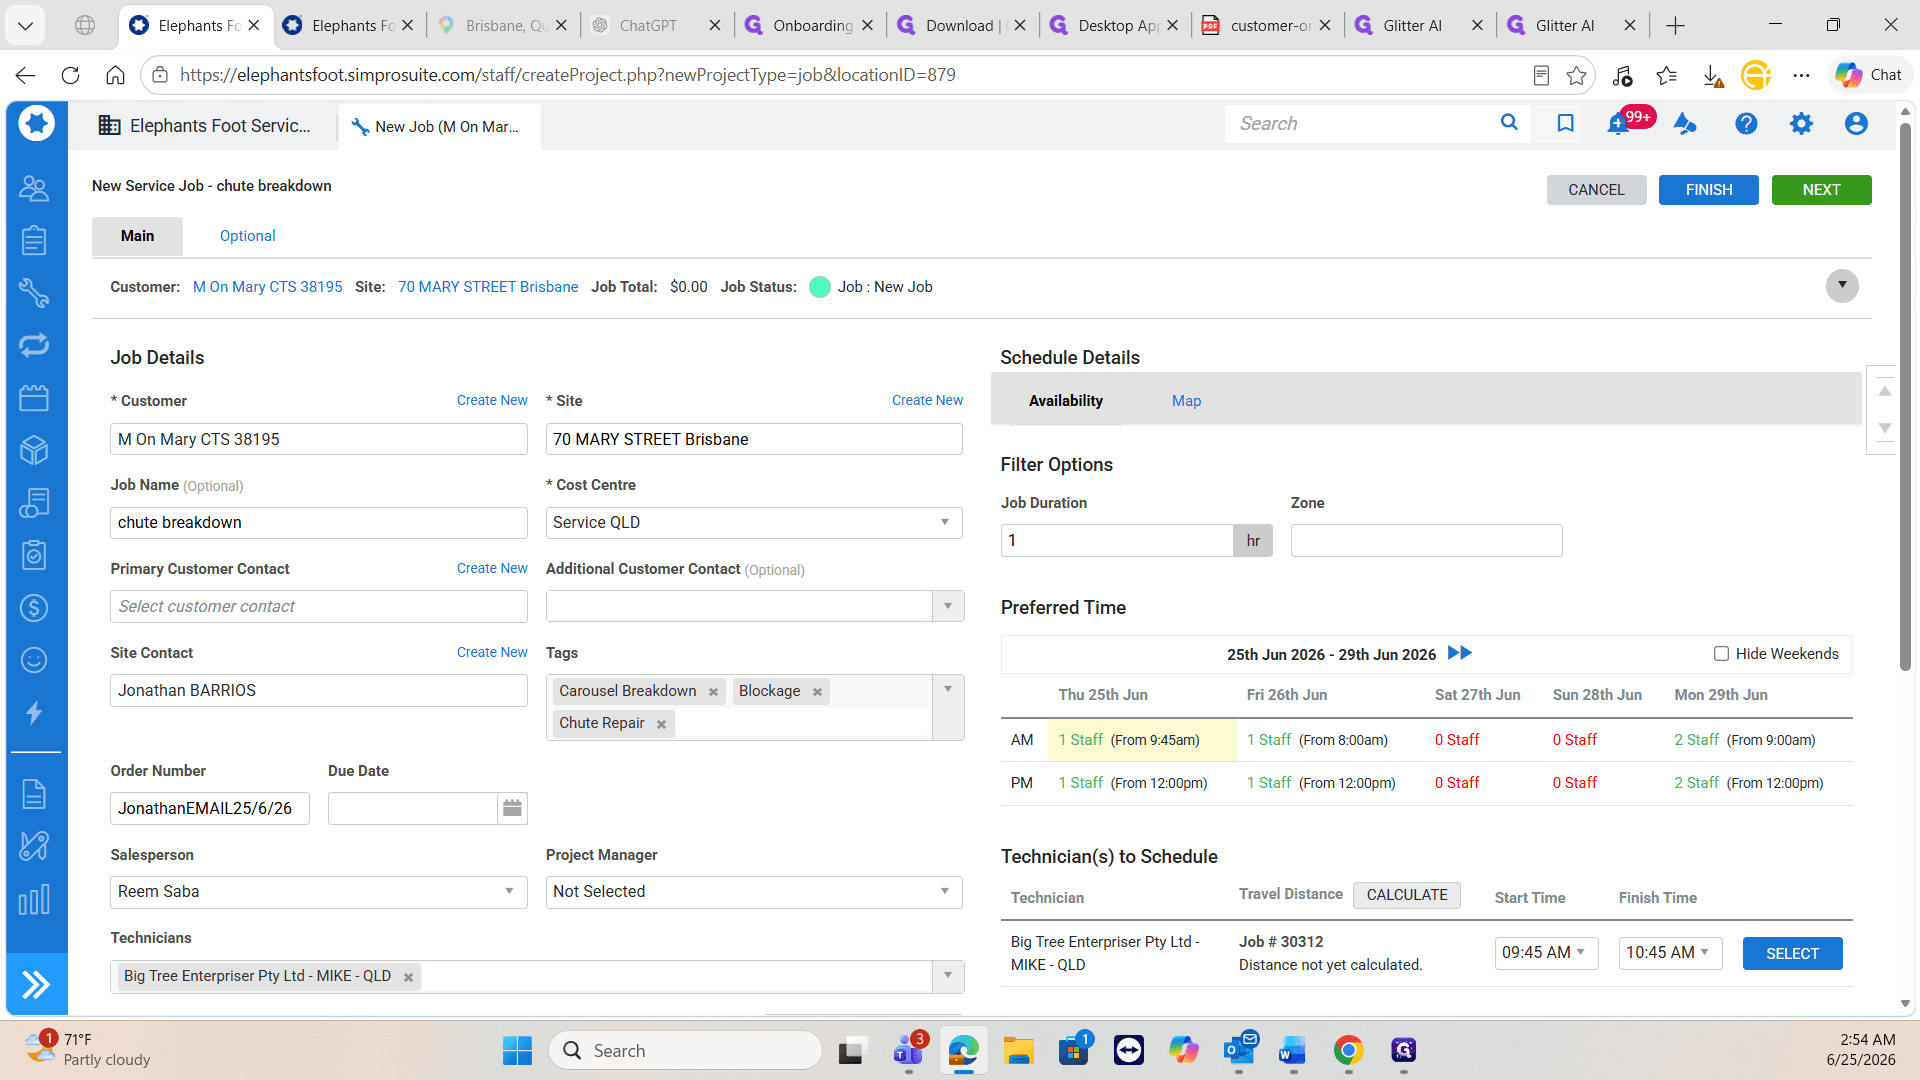Click into the Job Duration field
The height and width of the screenshot is (1080, 1920).
pos(1117,541)
